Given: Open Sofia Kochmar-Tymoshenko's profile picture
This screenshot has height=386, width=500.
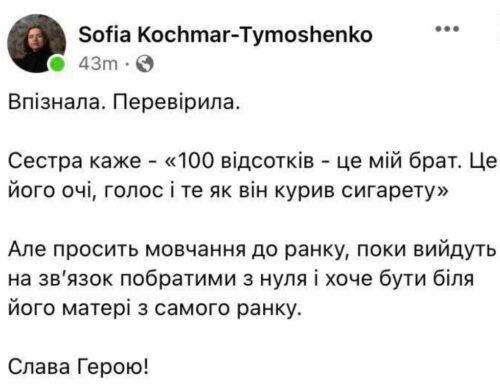Looking at the screenshot, I should (x=37, y=43).
